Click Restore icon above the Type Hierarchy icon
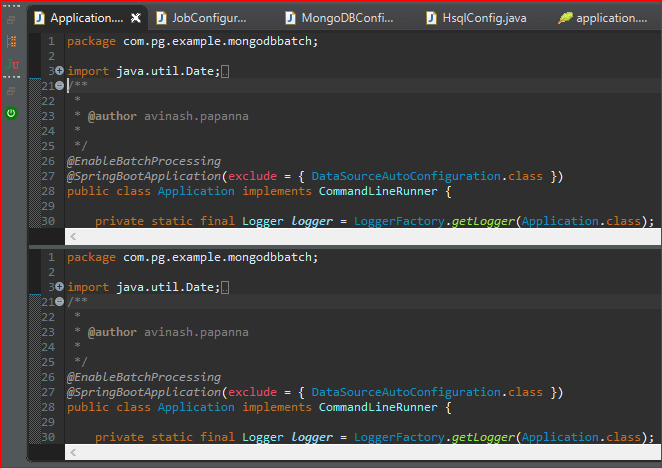The image size is (662, 468). (11, 19)
